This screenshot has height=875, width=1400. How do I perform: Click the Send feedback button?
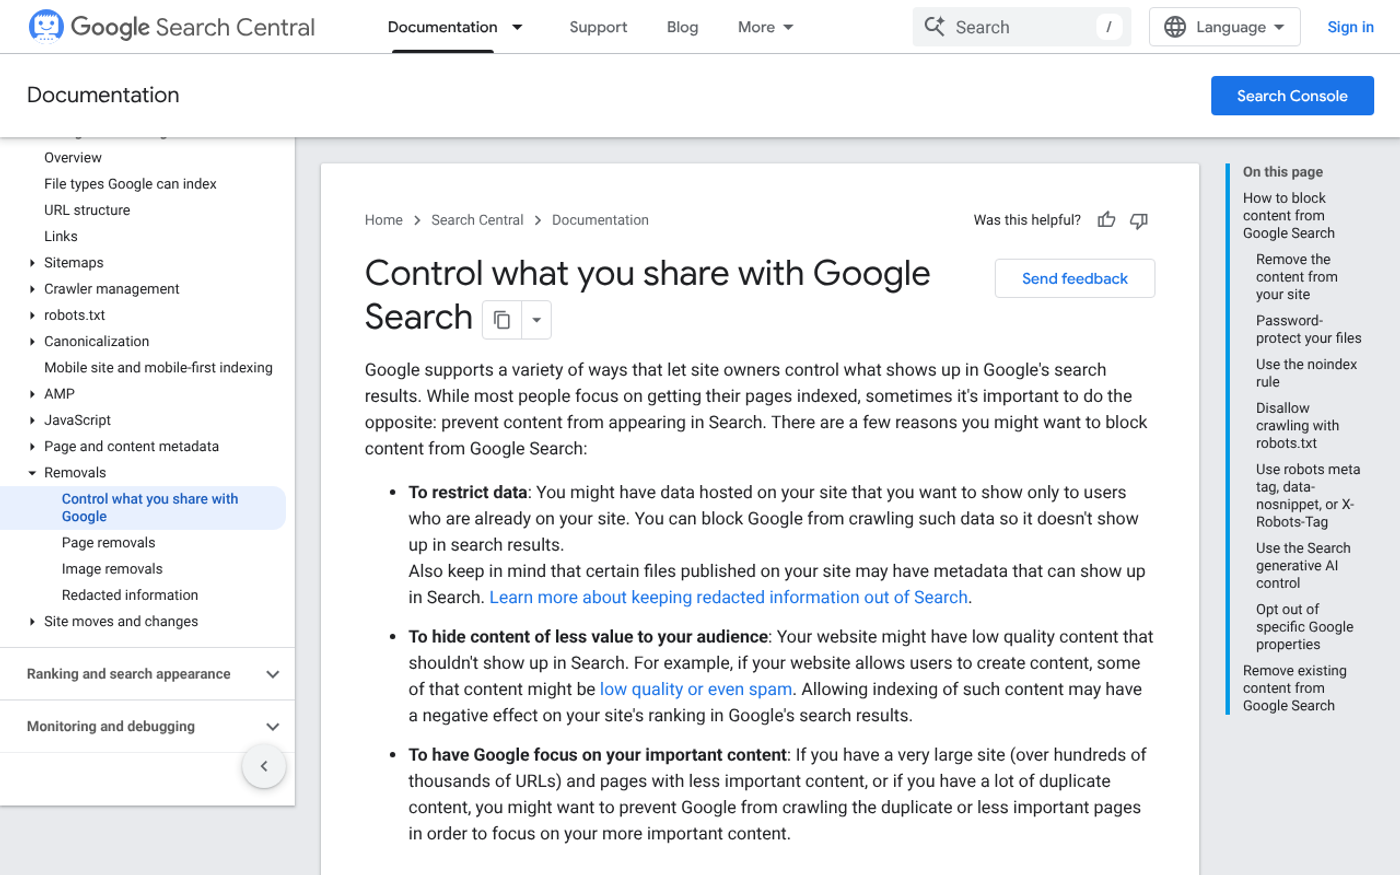tap(1074, 278)
